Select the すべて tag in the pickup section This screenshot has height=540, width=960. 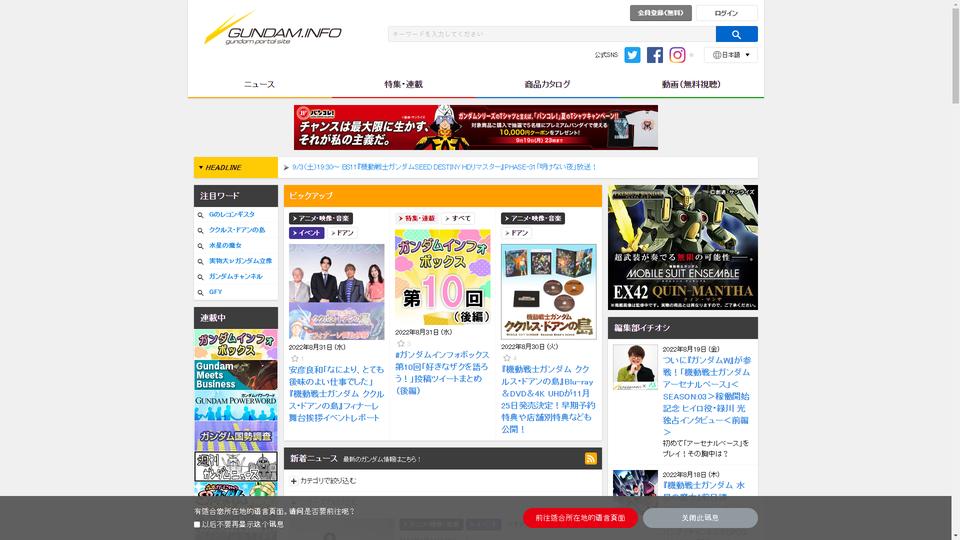(x=457, y=219)
